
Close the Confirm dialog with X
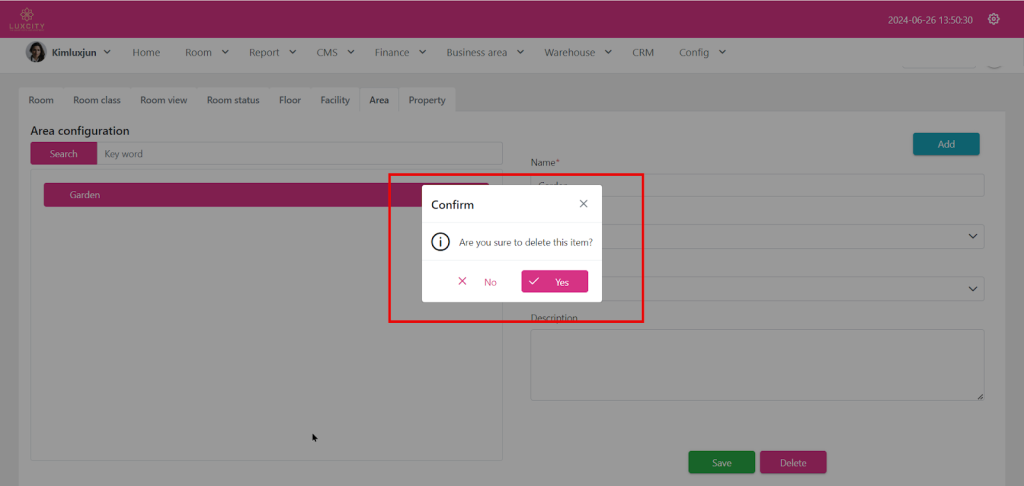point(583,204)
